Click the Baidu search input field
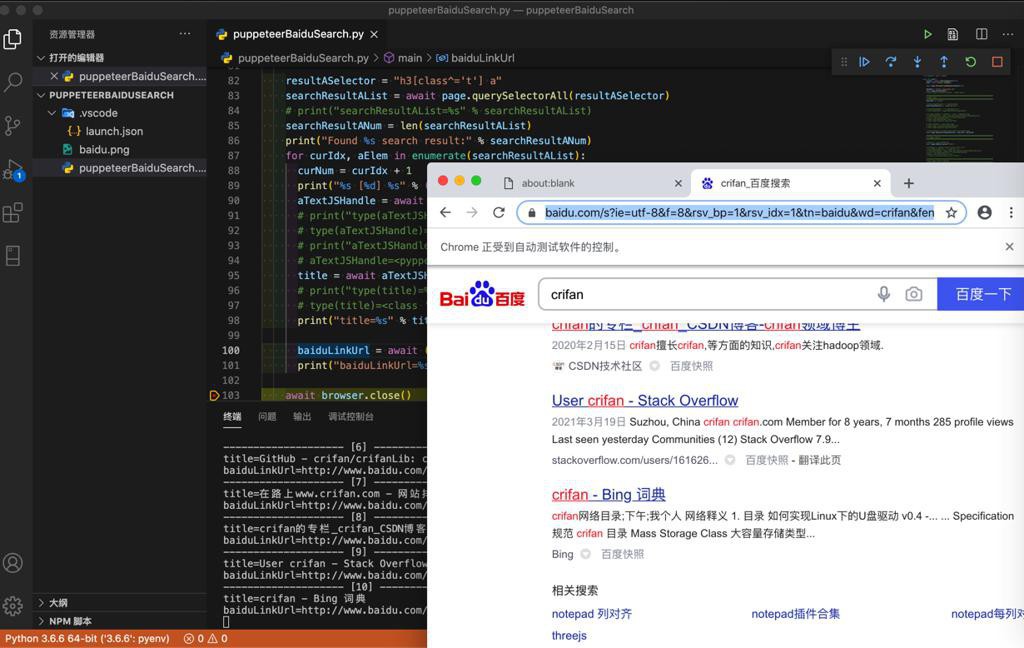1024x648 pixels. 709,295
